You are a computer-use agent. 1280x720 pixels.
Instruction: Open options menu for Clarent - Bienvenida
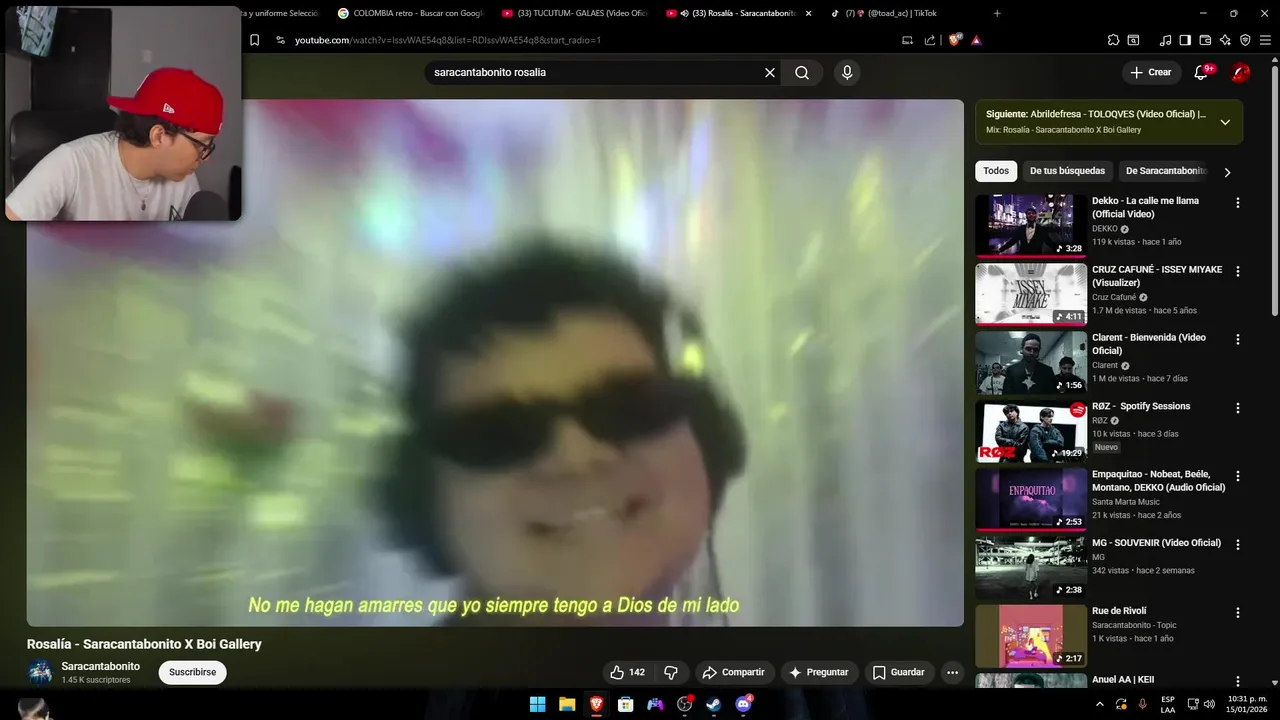pos(1237,339)
